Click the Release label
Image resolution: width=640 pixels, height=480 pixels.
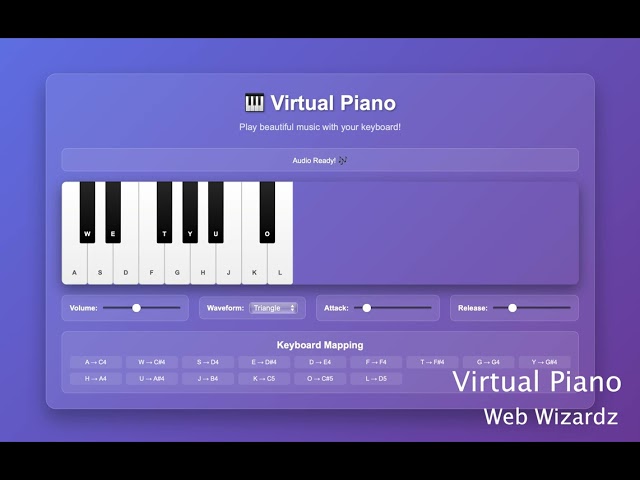coord(473,308)
